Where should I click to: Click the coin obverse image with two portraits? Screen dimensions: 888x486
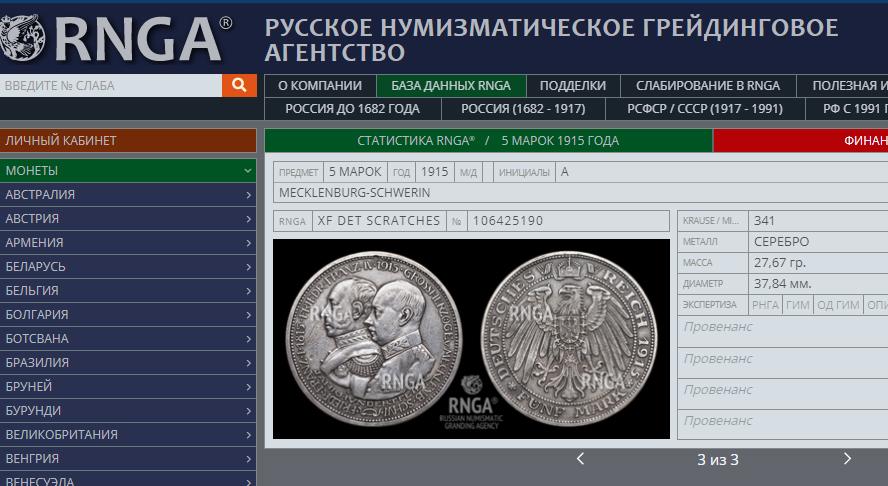pos(374,338)
